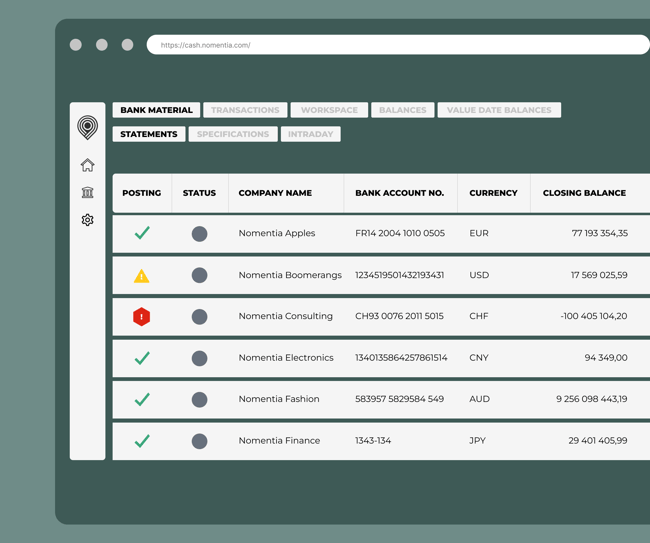The height and width of the screenshot is (543, 650).
Task: Click account number 1343-134
Action: click(373, 440)
